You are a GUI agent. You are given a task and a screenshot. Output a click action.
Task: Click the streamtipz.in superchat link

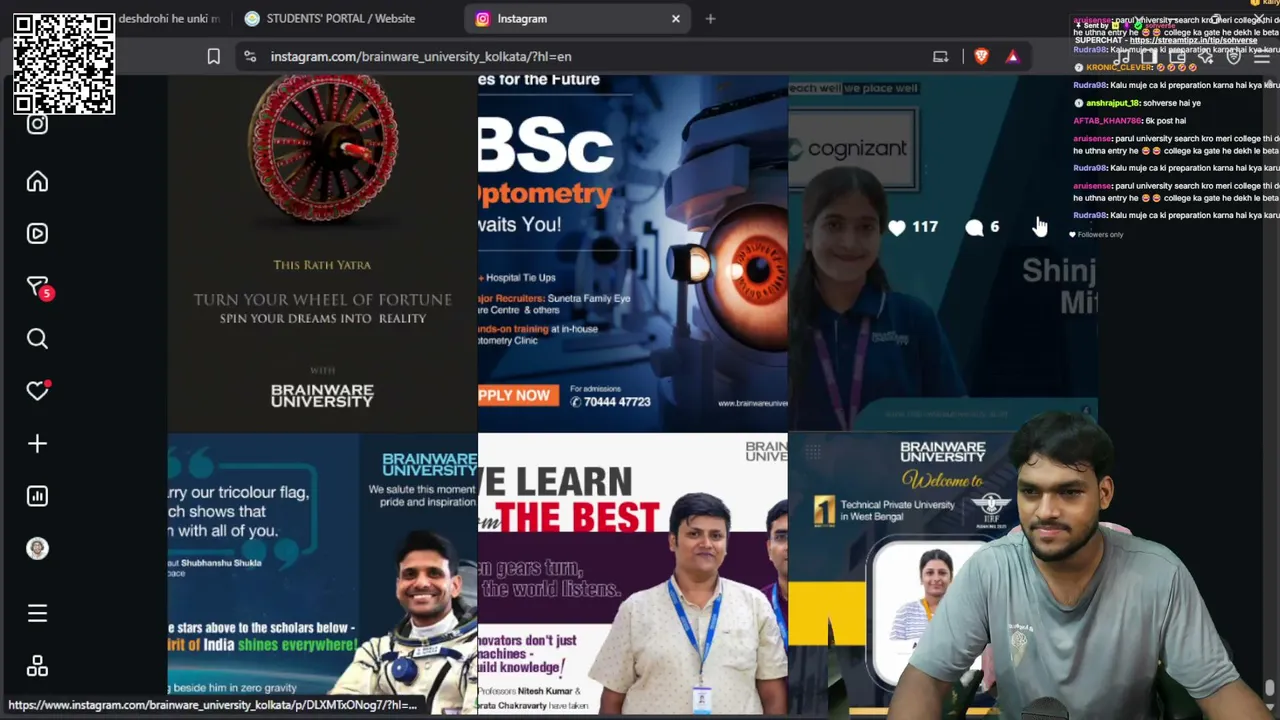tap(1193, 41)
